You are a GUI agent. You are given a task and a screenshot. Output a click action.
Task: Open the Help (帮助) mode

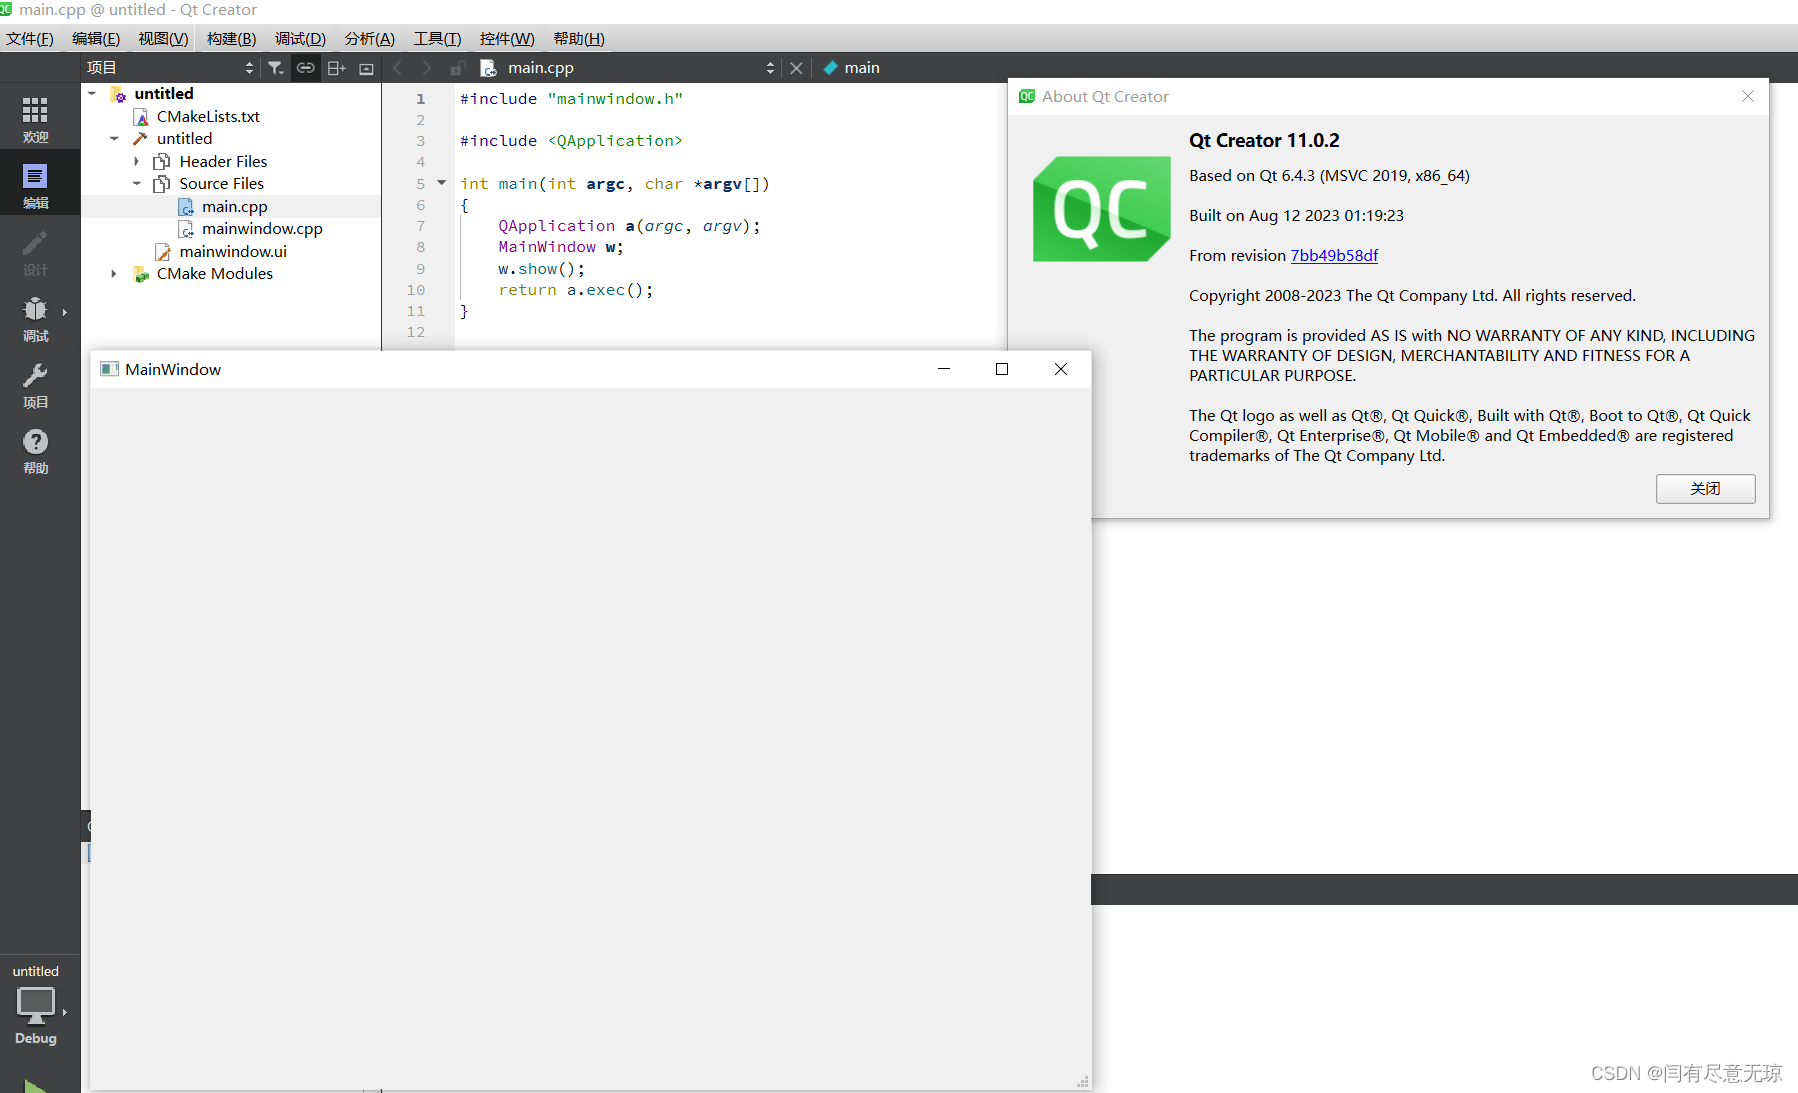pos(35,450)
